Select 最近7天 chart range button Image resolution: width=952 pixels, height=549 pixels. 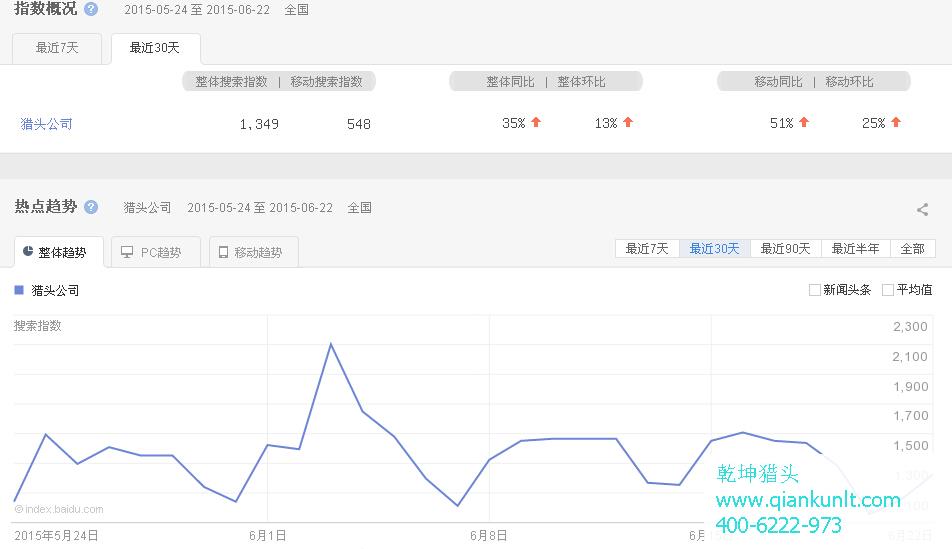(647, 249)
